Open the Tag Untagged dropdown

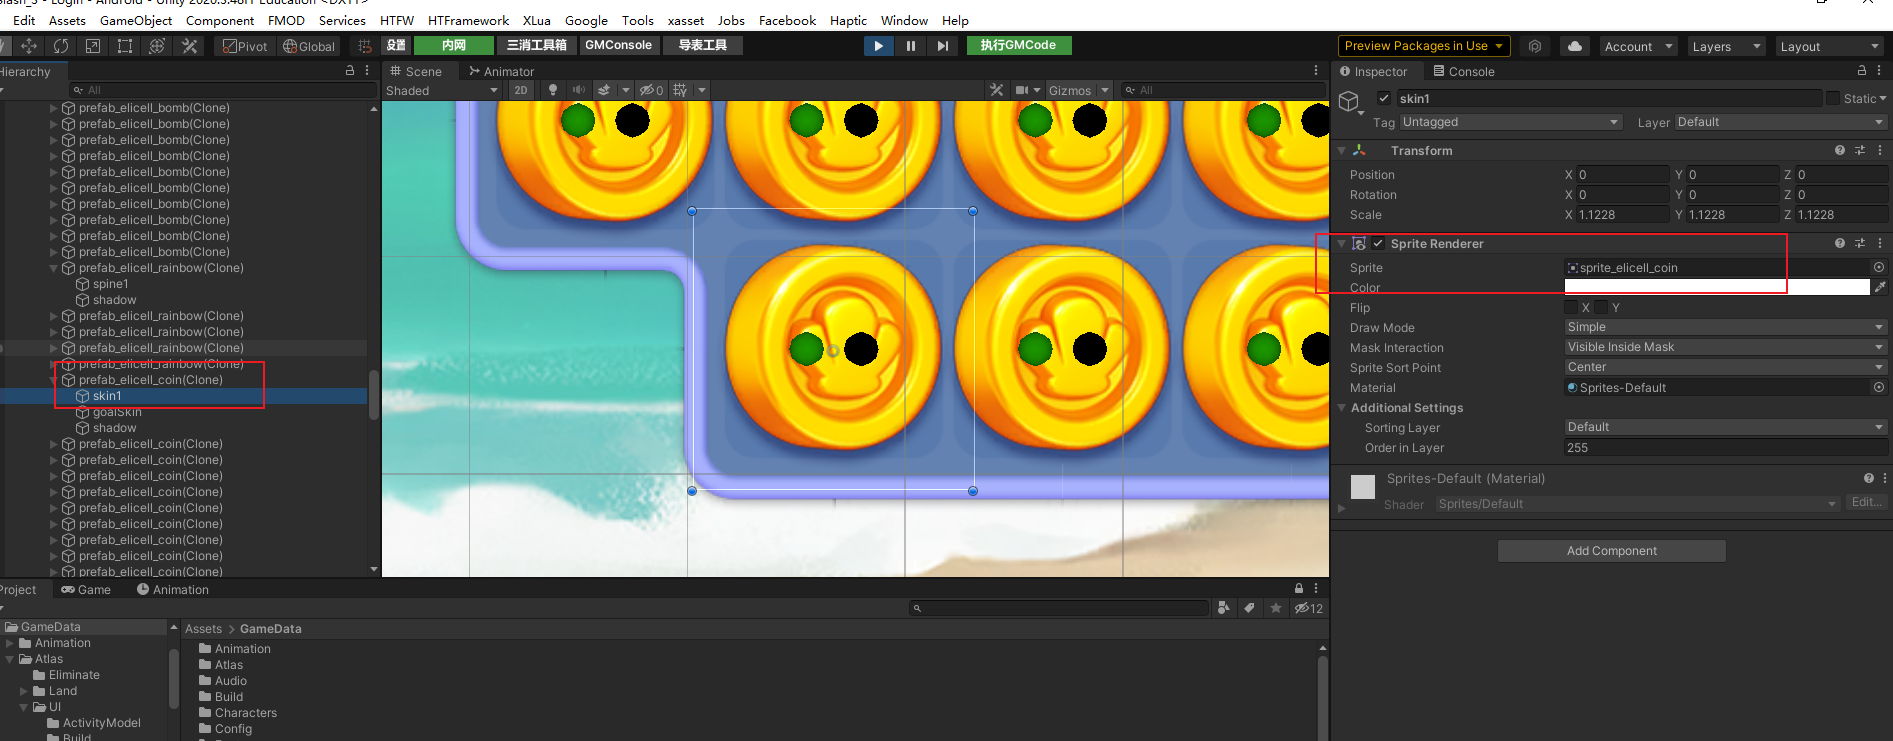[1511, 122]
